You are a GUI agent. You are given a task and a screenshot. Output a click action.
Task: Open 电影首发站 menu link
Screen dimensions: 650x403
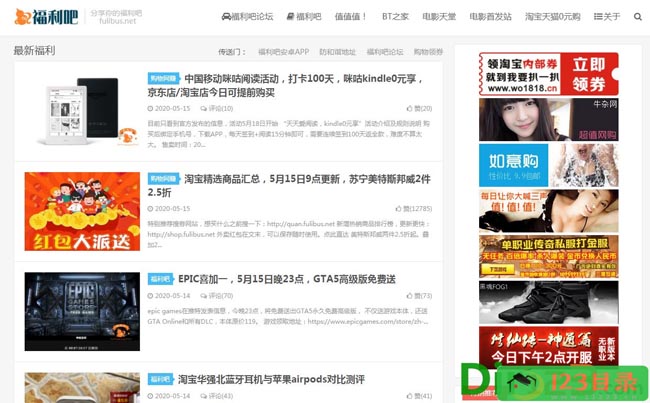(490, 17)
